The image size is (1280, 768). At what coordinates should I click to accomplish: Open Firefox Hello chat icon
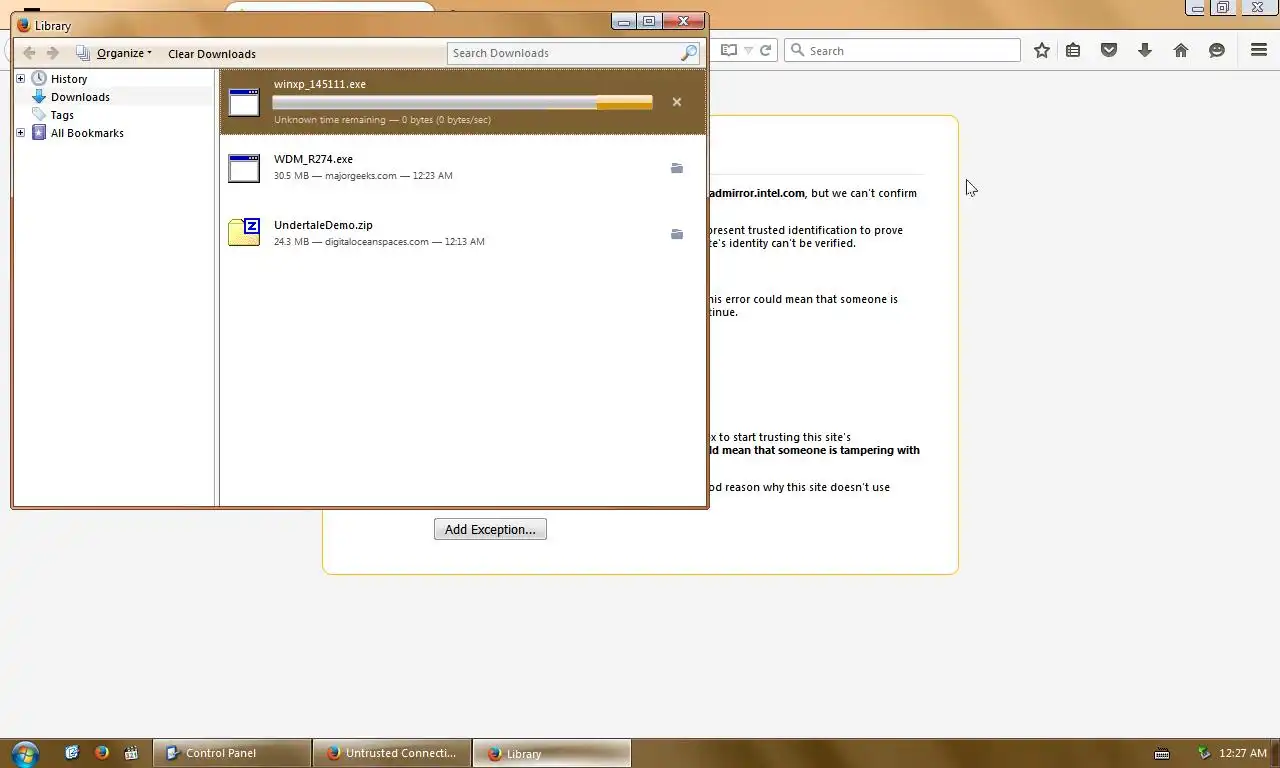pos(1217,50)
